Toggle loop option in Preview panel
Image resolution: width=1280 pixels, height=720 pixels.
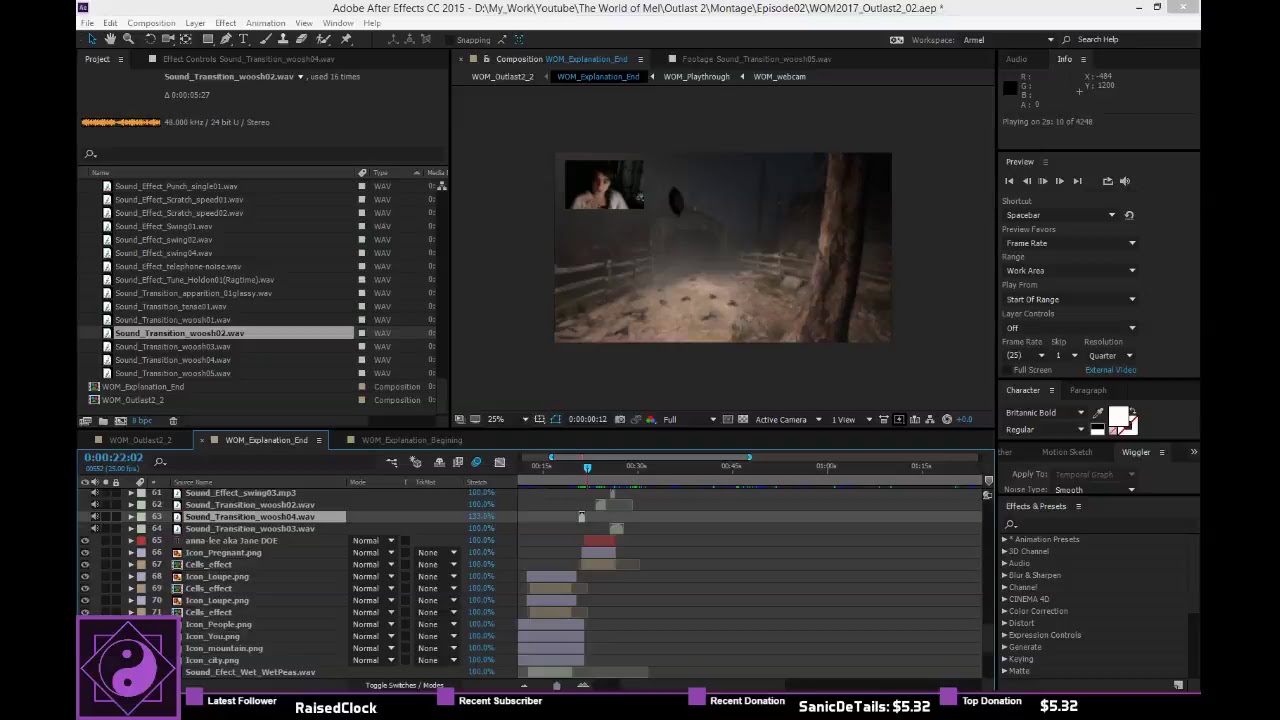pos(1107,181)
